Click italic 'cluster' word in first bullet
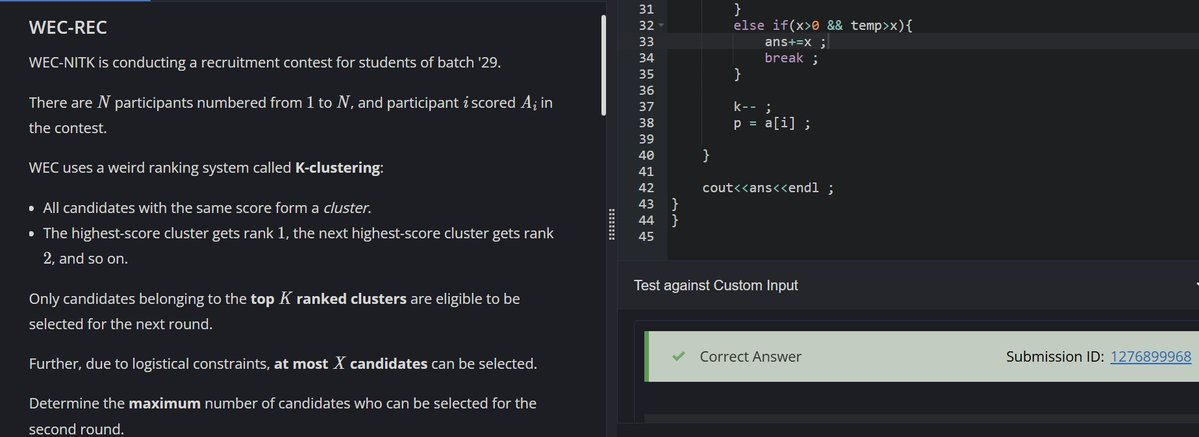 (347, 208)
